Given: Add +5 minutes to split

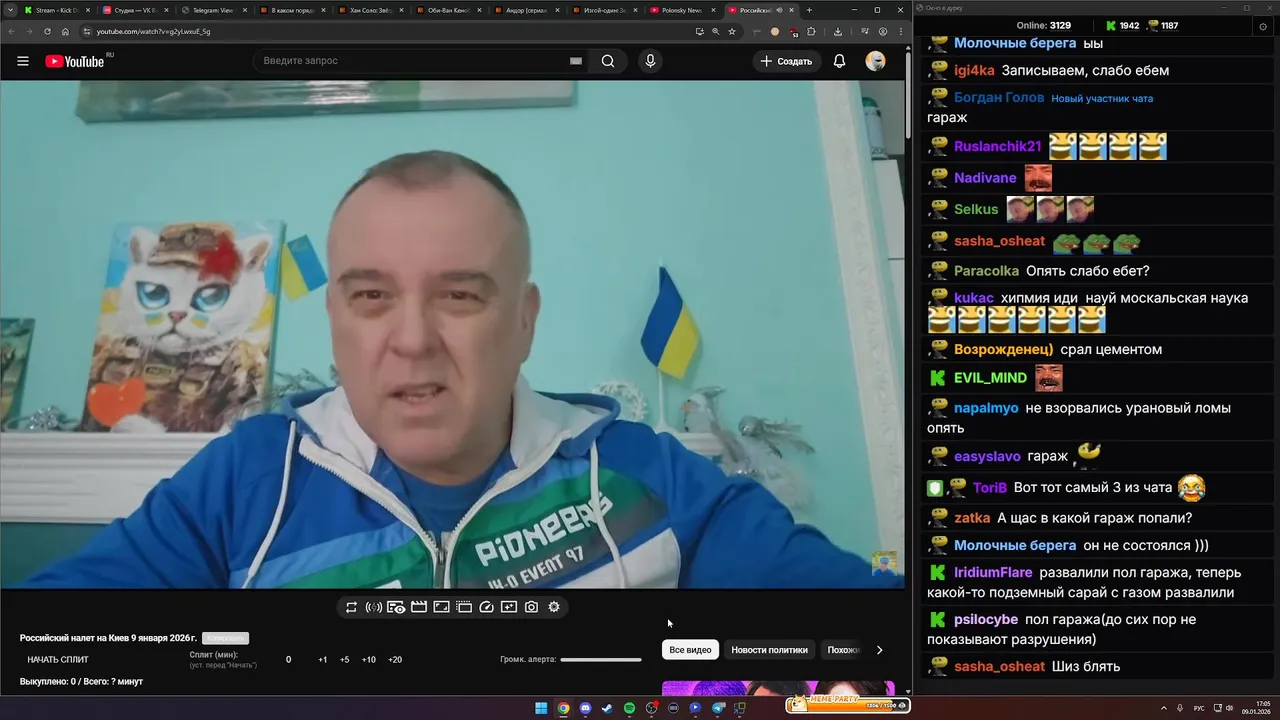Looking at the screenshot, I should point(345,660).
